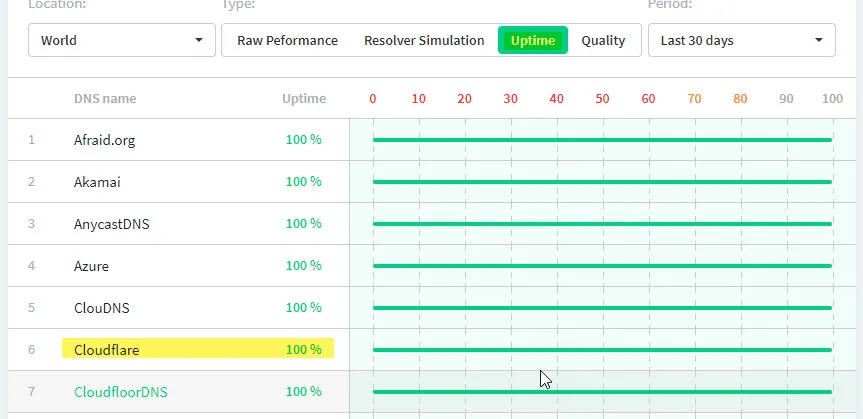This screenshot has height=419, width=863.
Task: Click the Cloudflare uptime bar
Action: tap(602, 350)
